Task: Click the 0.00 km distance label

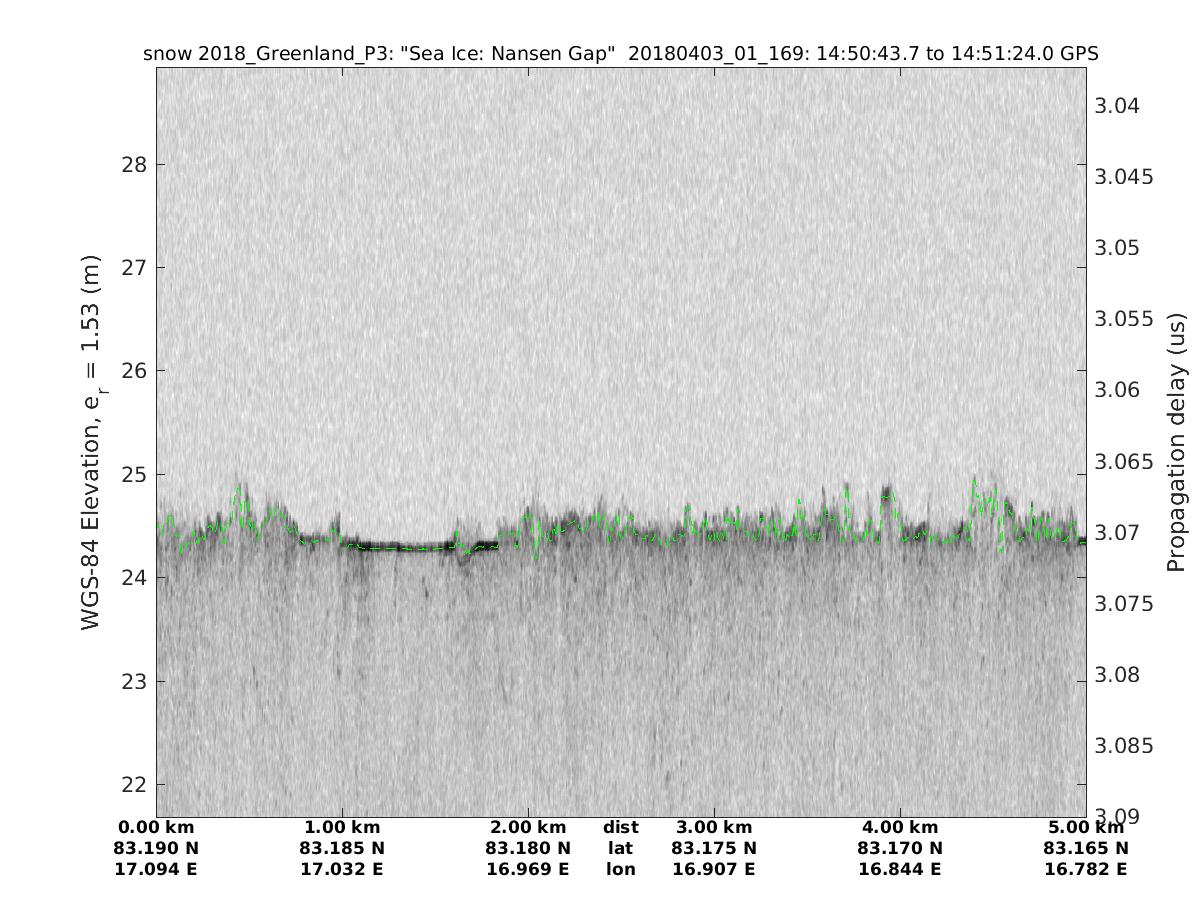Action: [x=156, y=827]
